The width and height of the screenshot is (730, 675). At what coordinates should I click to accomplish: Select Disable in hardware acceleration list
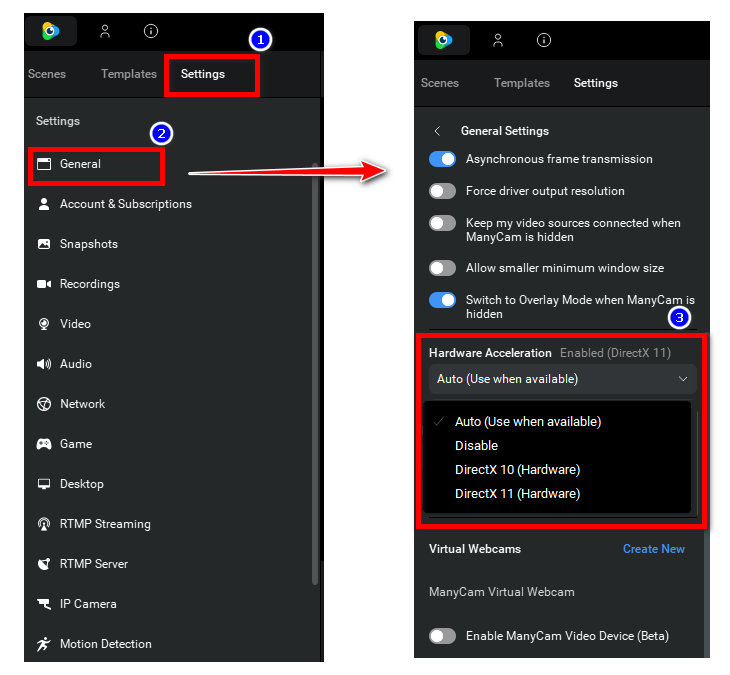pos(476,446)
